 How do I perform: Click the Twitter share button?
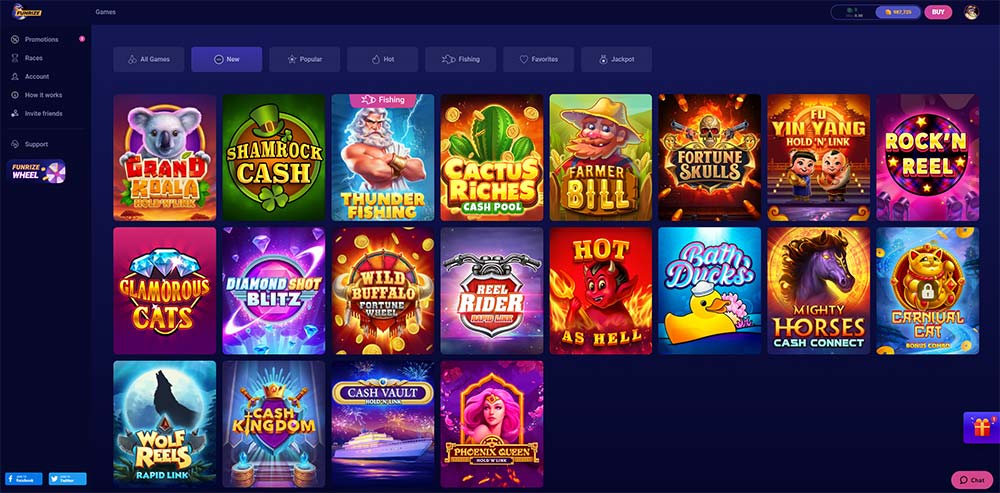(68, 478)
